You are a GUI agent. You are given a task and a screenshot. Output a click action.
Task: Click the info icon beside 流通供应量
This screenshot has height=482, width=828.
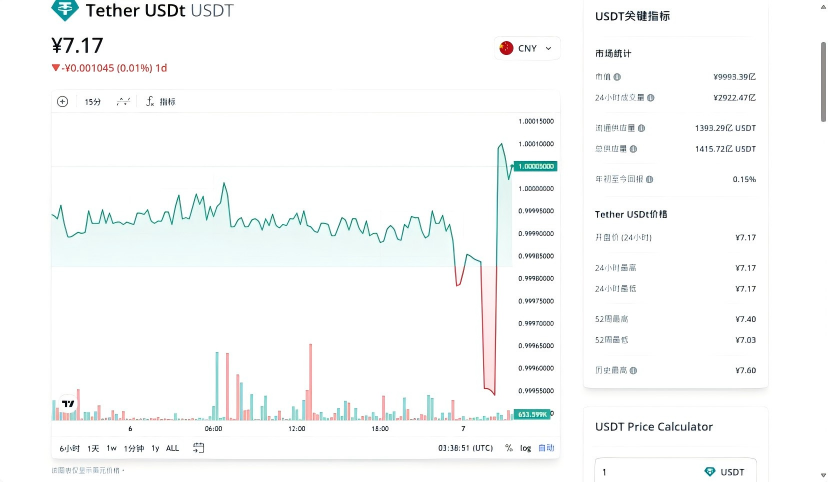click(x=641, y=128)
